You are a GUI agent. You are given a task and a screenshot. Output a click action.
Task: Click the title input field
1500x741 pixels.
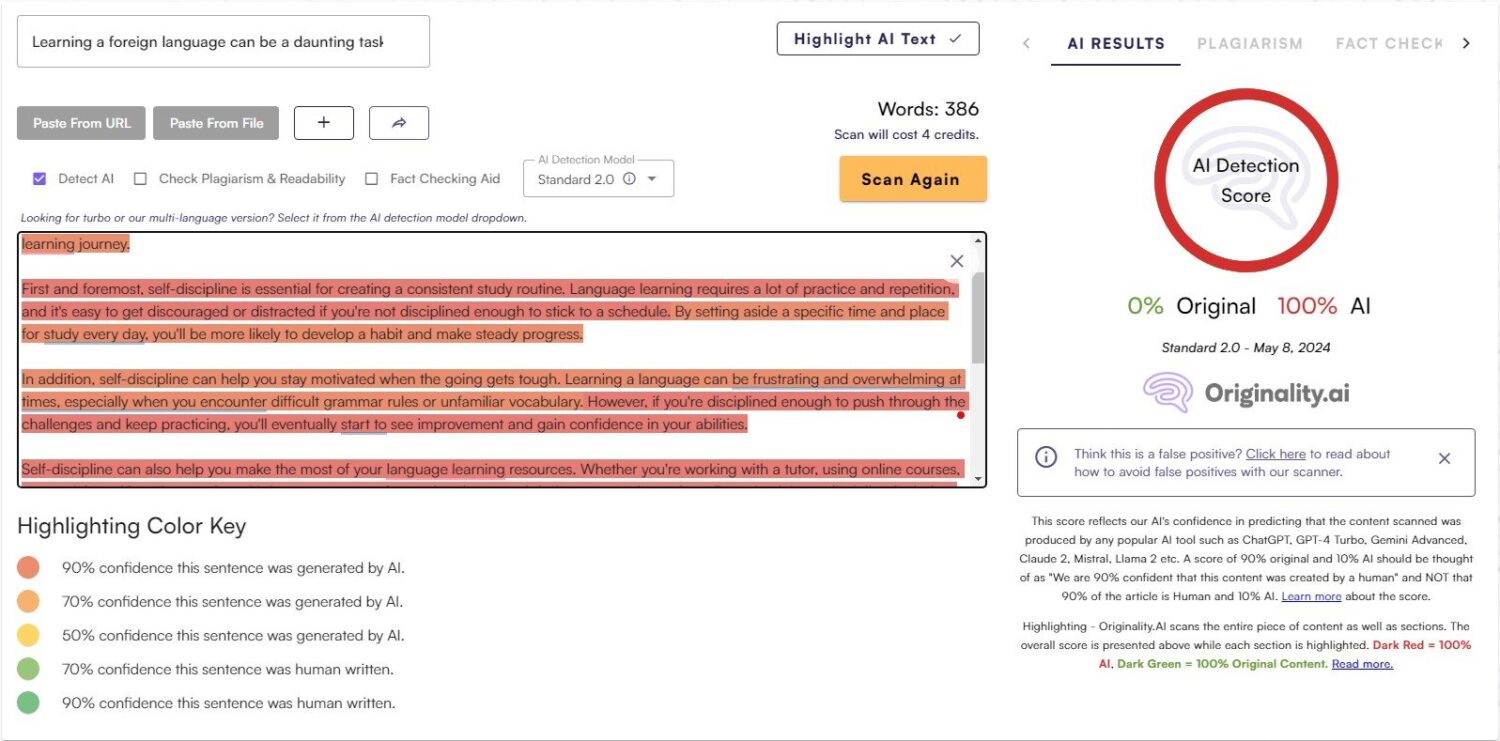(x=223, y=42)
